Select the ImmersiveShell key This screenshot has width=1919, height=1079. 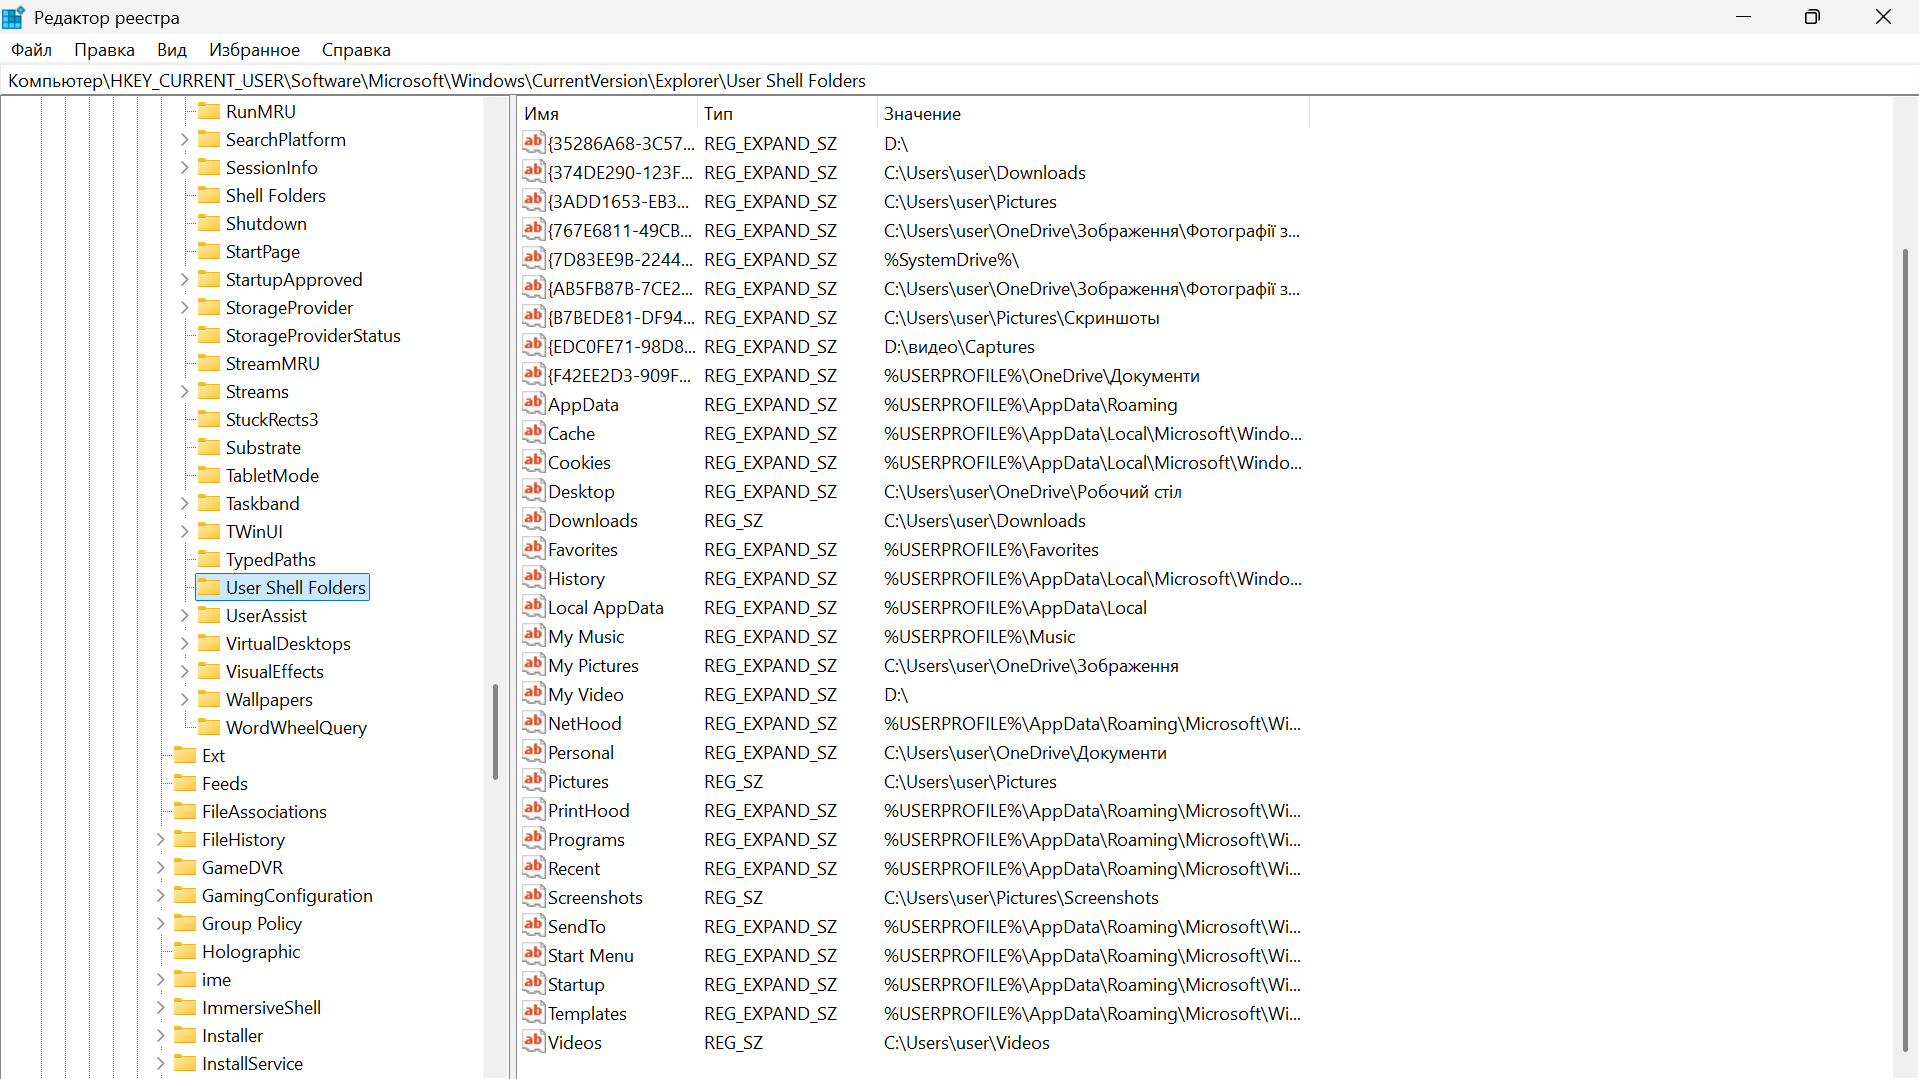point(262,1007)
